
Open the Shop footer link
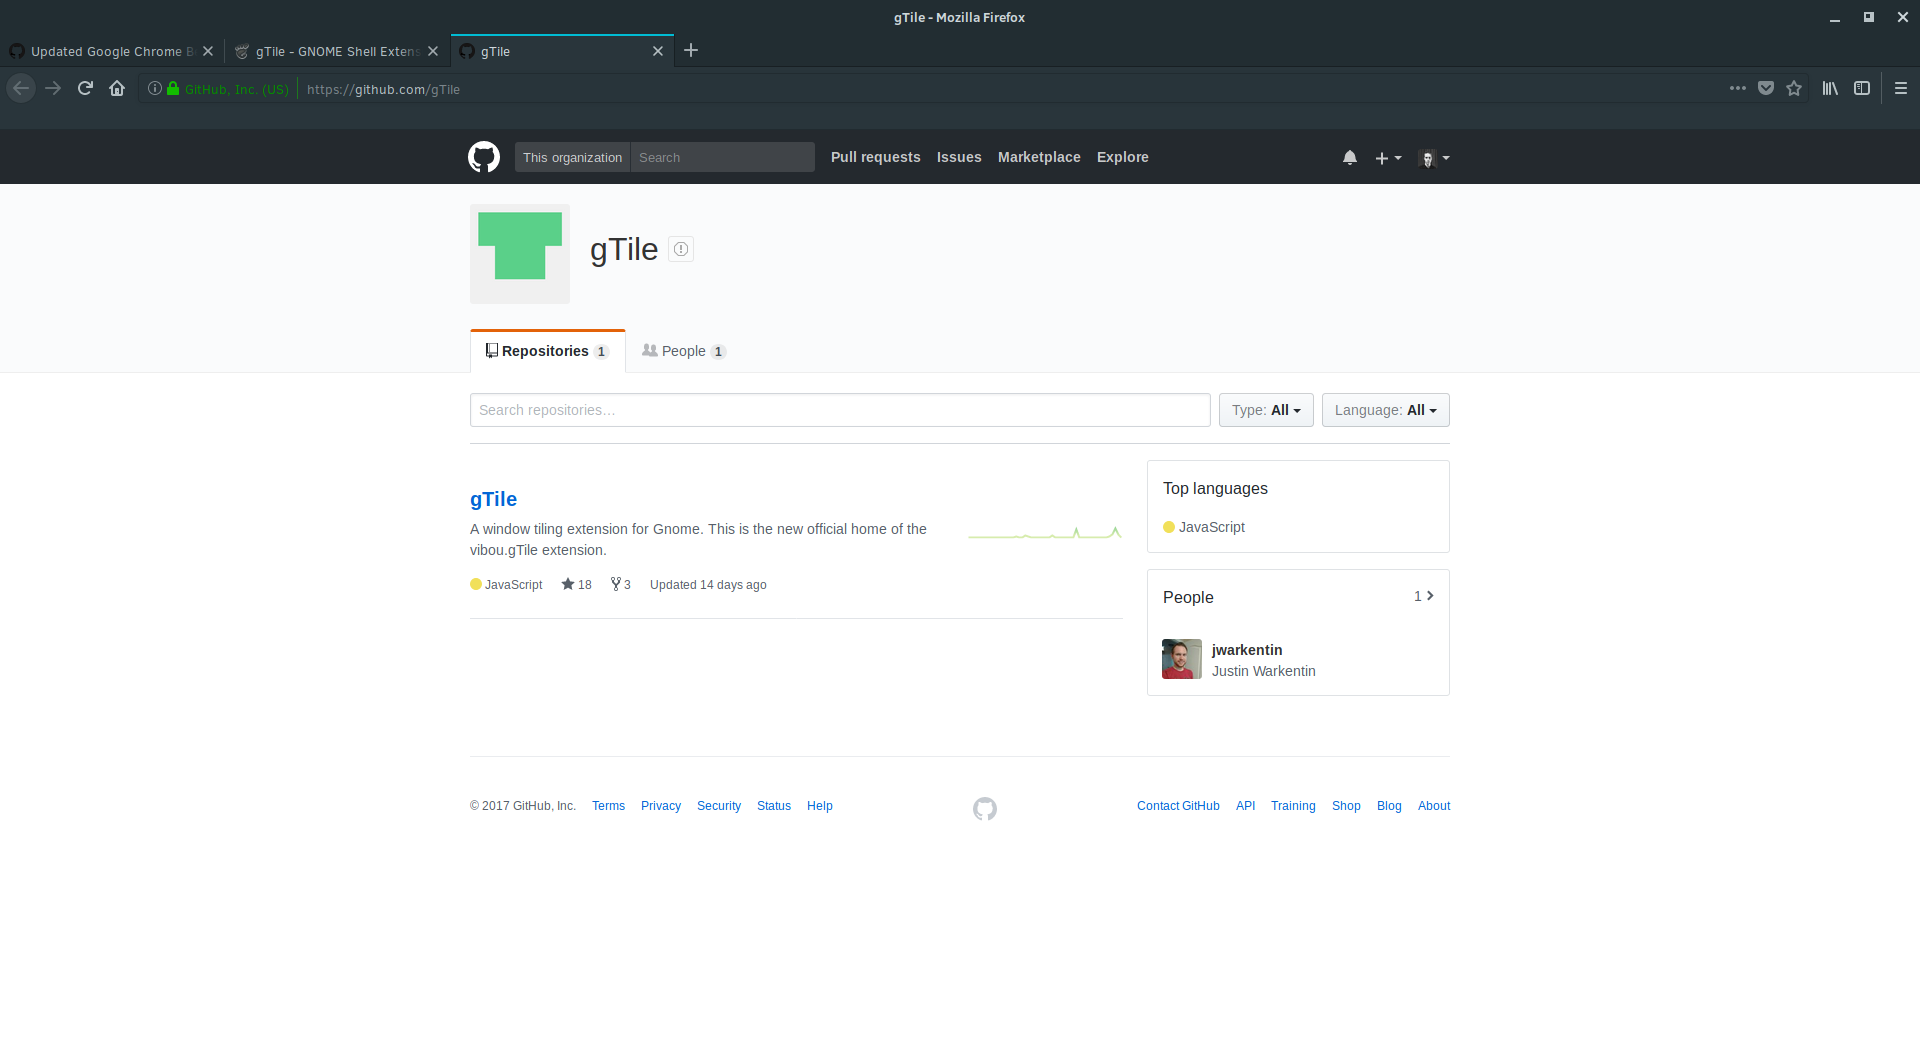coord(1346,806)
